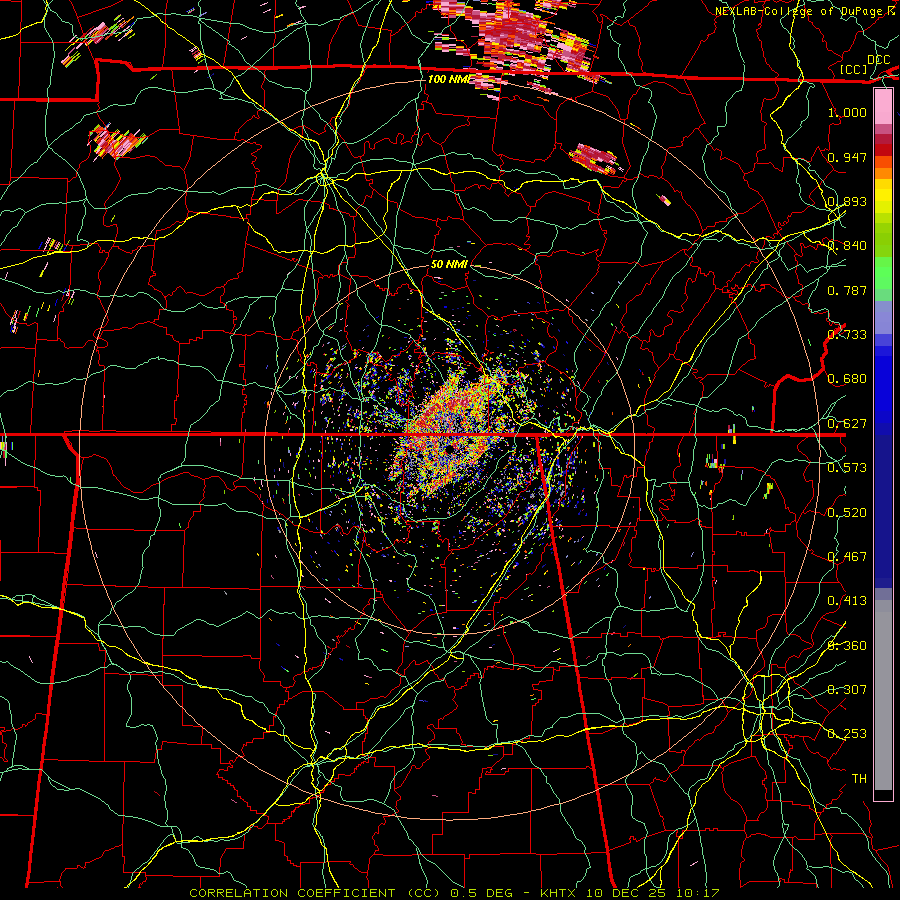The image size is (900, 900).
Task: Click the 0.520 scale value
Action: pos(847,513)
